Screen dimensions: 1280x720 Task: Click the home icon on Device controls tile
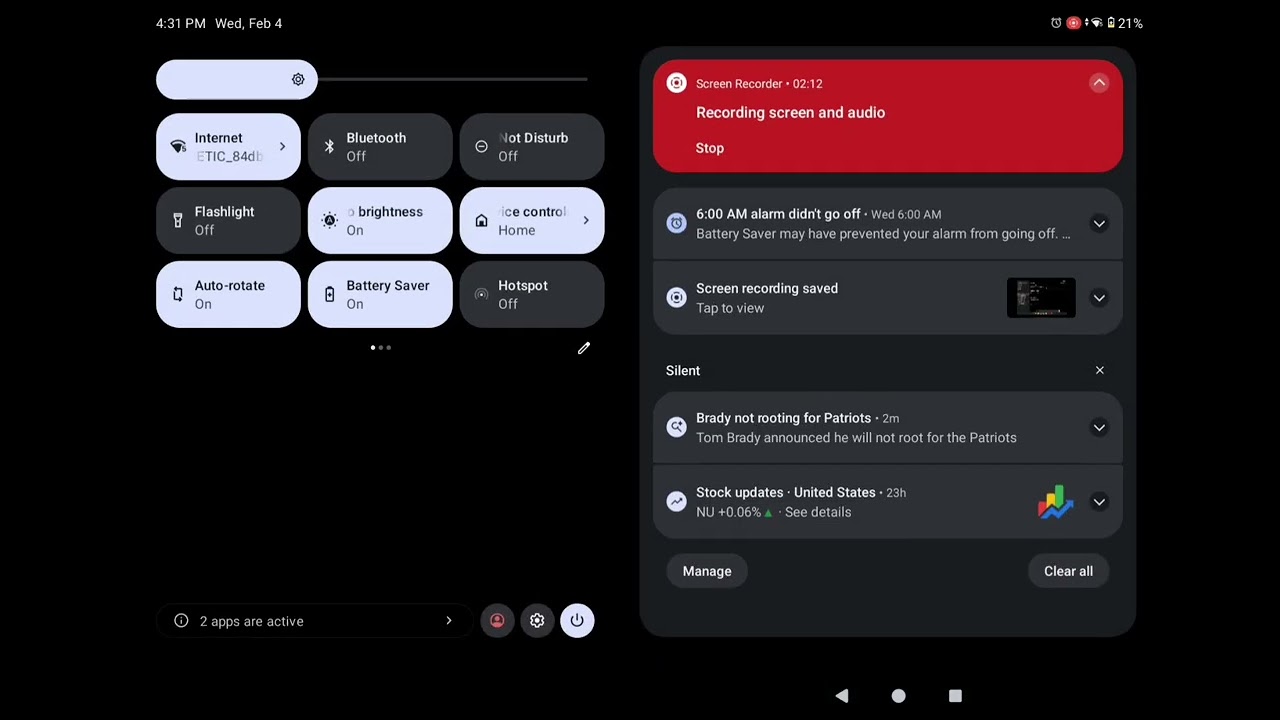[x=481, y=221]
